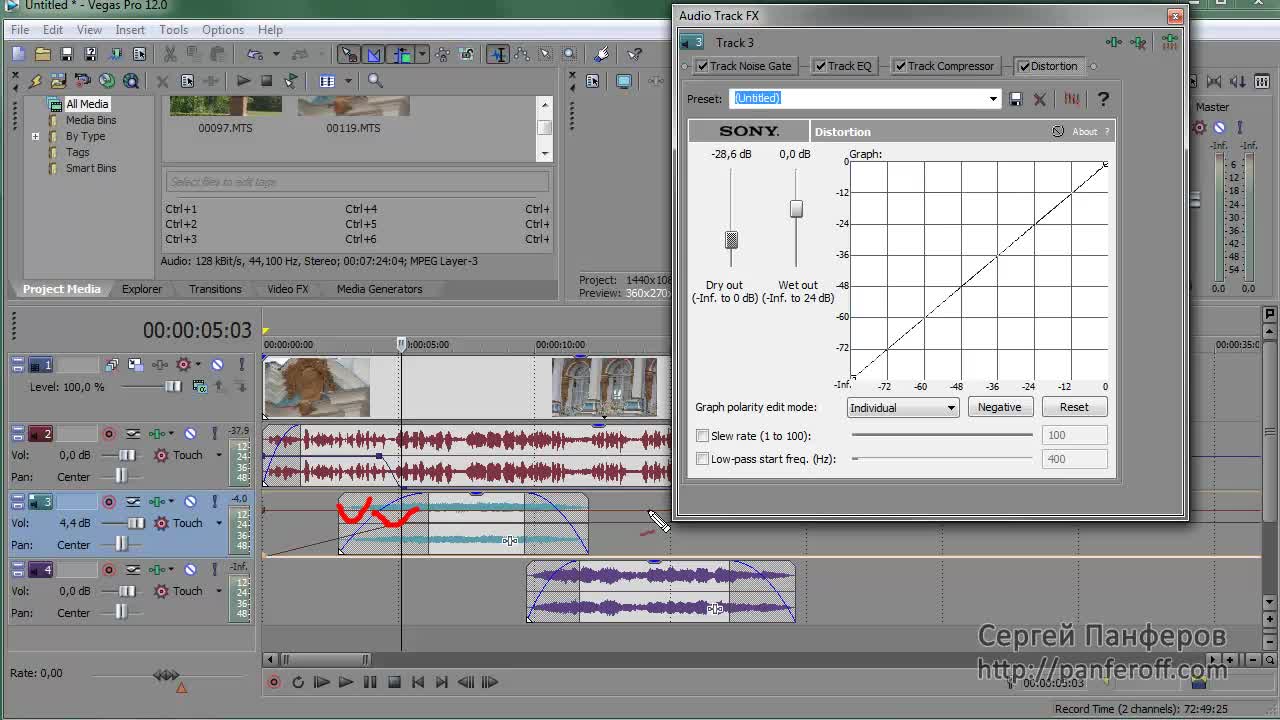Open plug-in help question mark icon
This screenshot has width=1280, height=720.
tap(1103, 98)
